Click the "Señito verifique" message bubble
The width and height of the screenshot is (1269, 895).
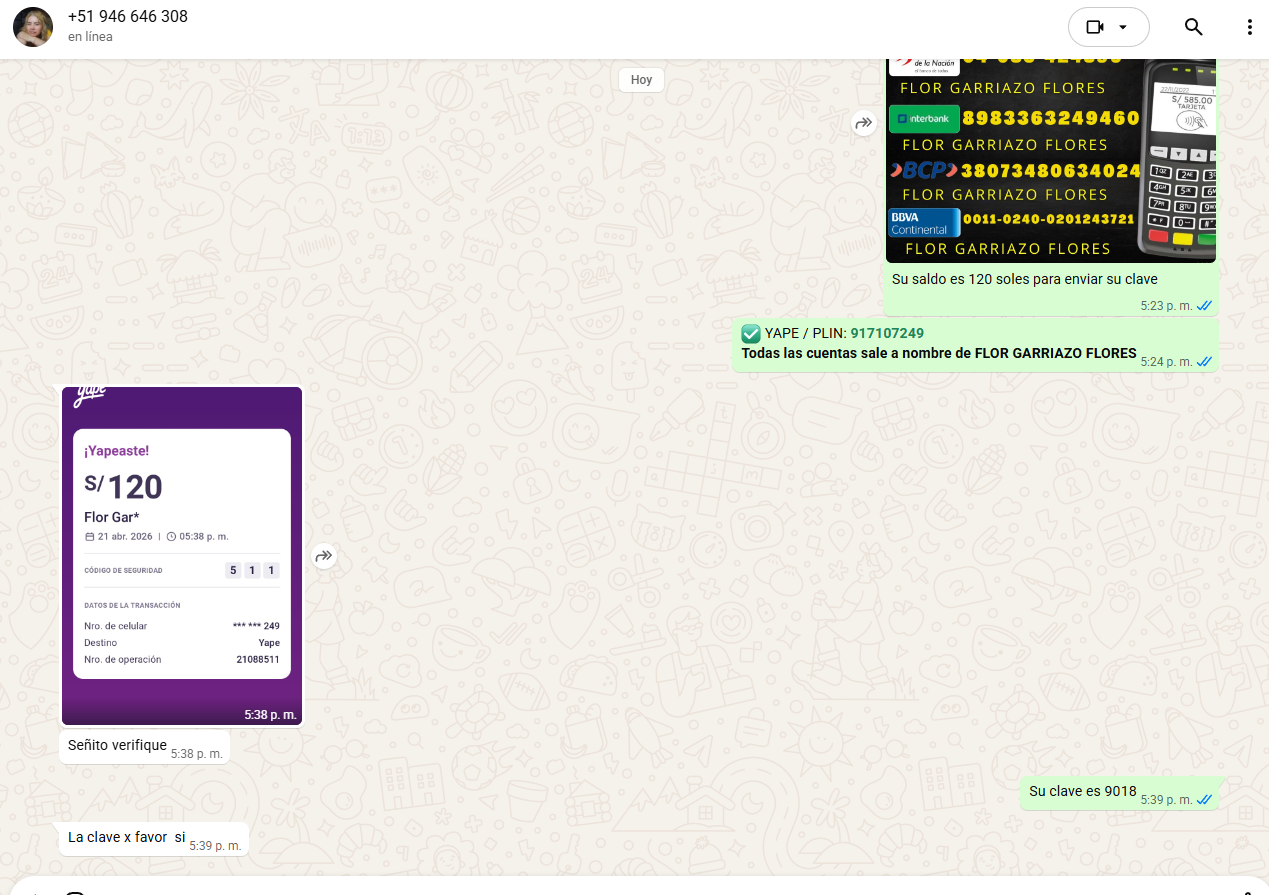(117, 745)
